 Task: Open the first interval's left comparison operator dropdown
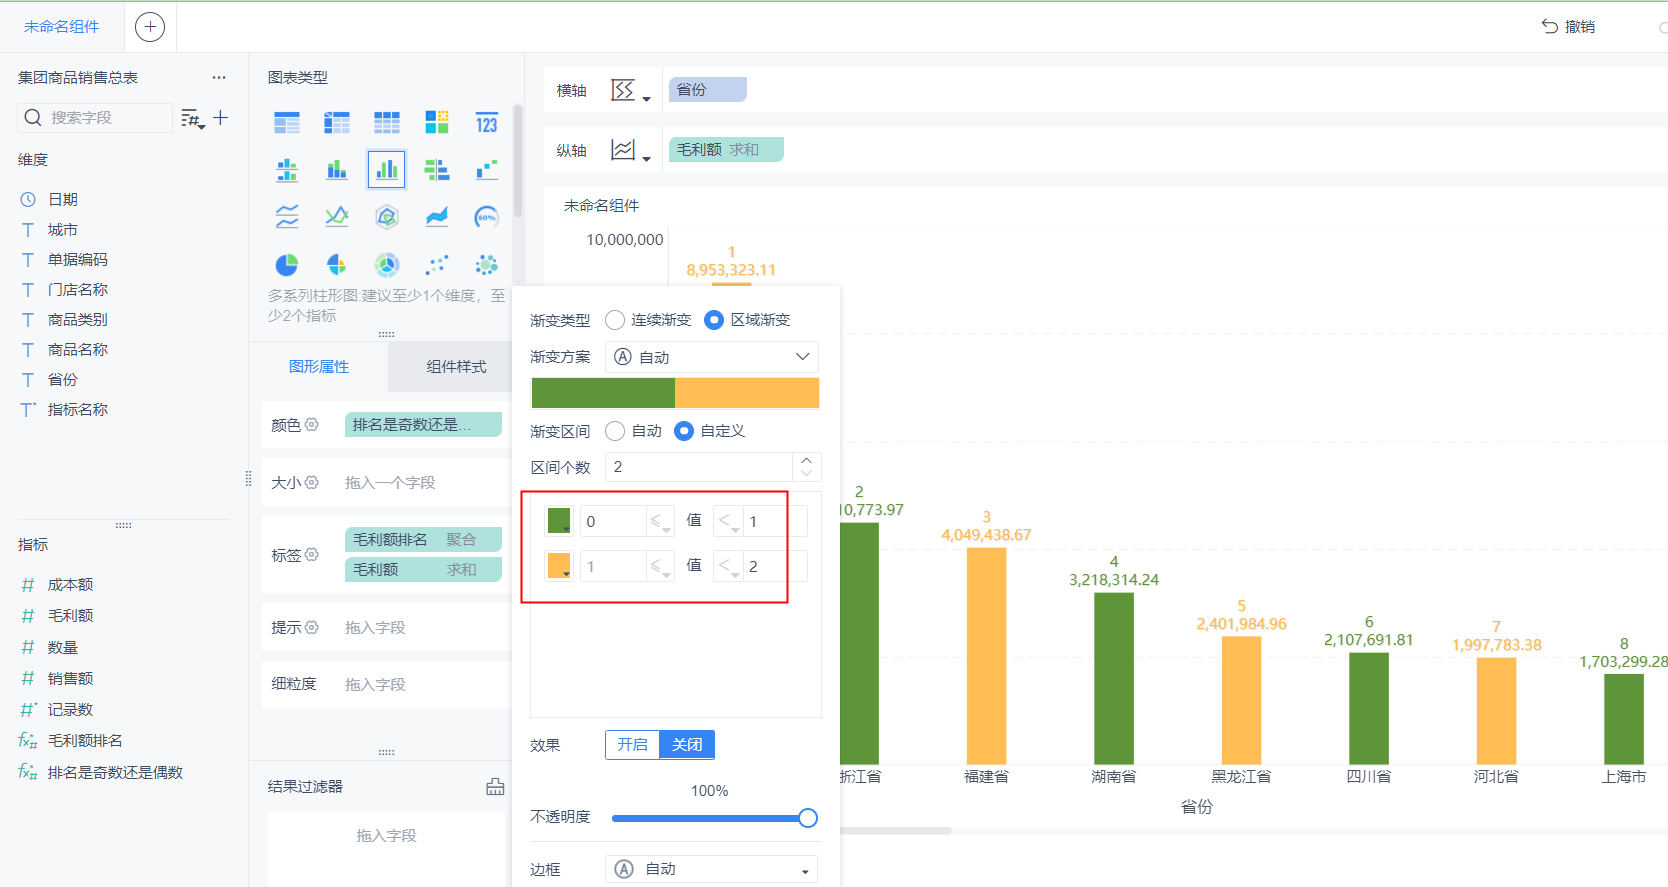click(x=660, y=521)
